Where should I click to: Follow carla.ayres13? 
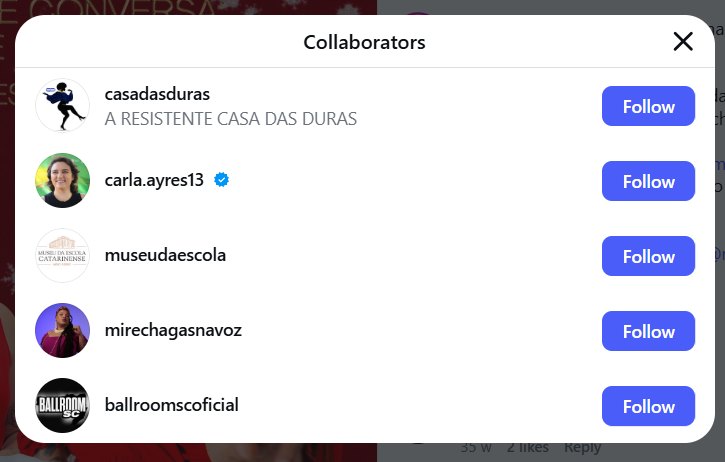point(648,181)
